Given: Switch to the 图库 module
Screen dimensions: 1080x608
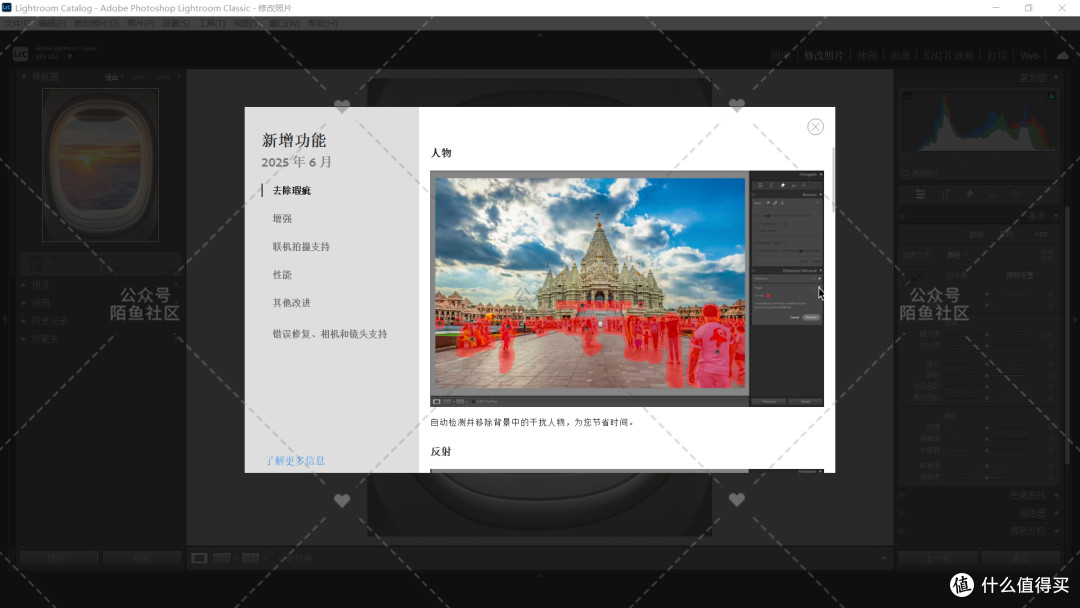Looking at the screenshot, I should (x=780, y=56).
